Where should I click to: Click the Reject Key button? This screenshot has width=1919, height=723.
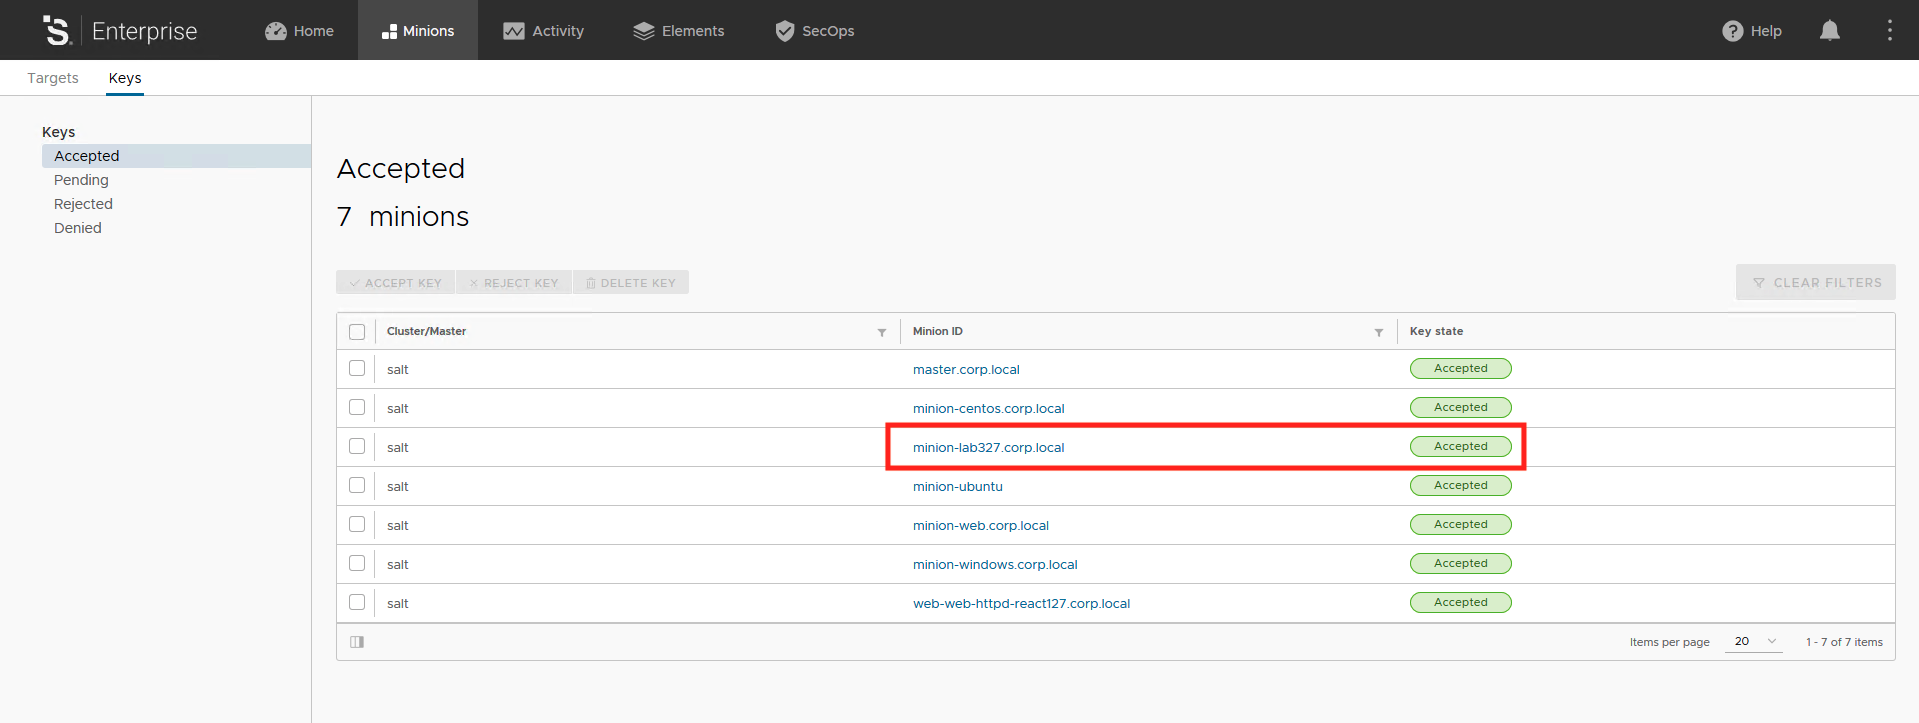coord(514,283)
